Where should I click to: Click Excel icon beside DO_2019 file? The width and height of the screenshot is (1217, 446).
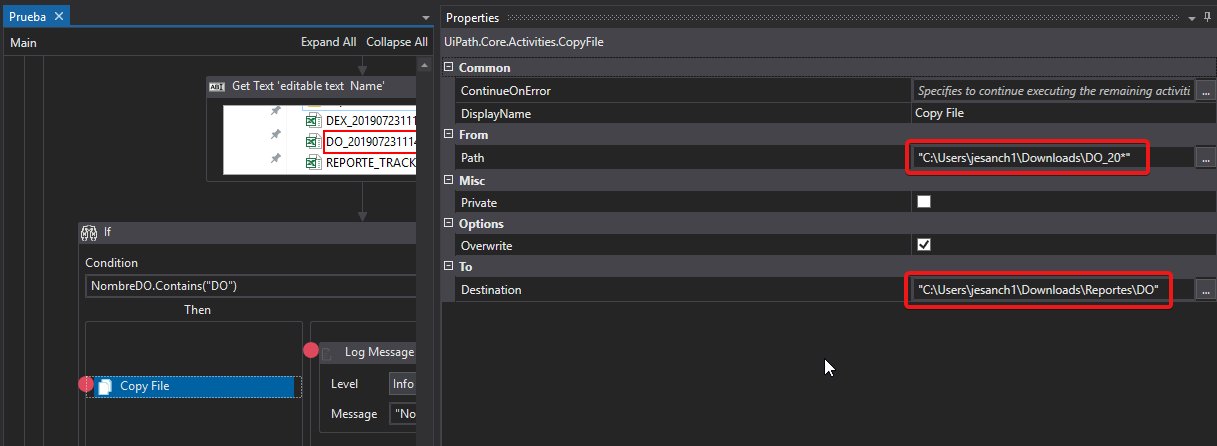click(312, 141)
